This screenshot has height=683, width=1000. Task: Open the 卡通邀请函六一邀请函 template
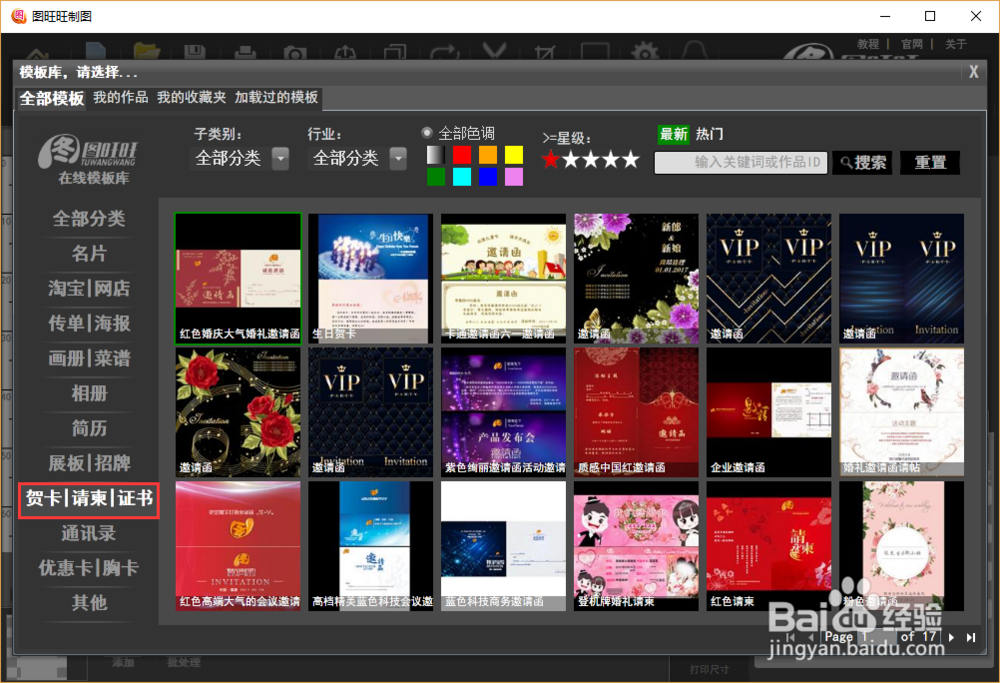503,279
